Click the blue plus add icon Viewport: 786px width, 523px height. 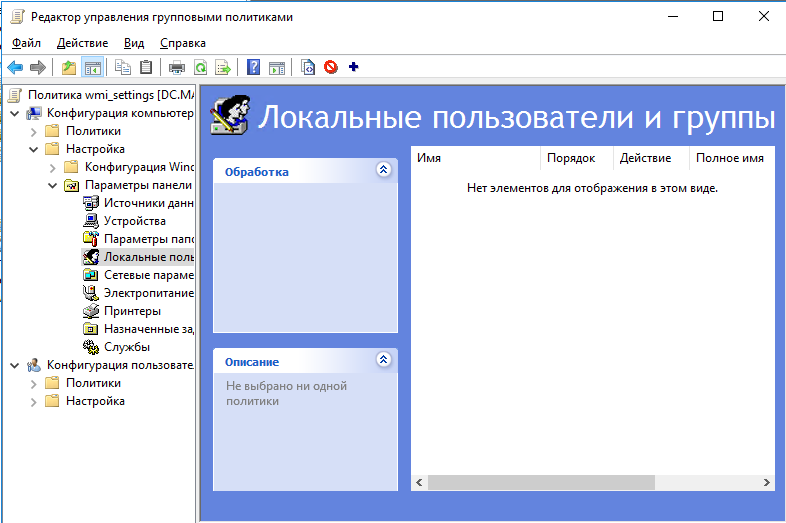point(353,68)
